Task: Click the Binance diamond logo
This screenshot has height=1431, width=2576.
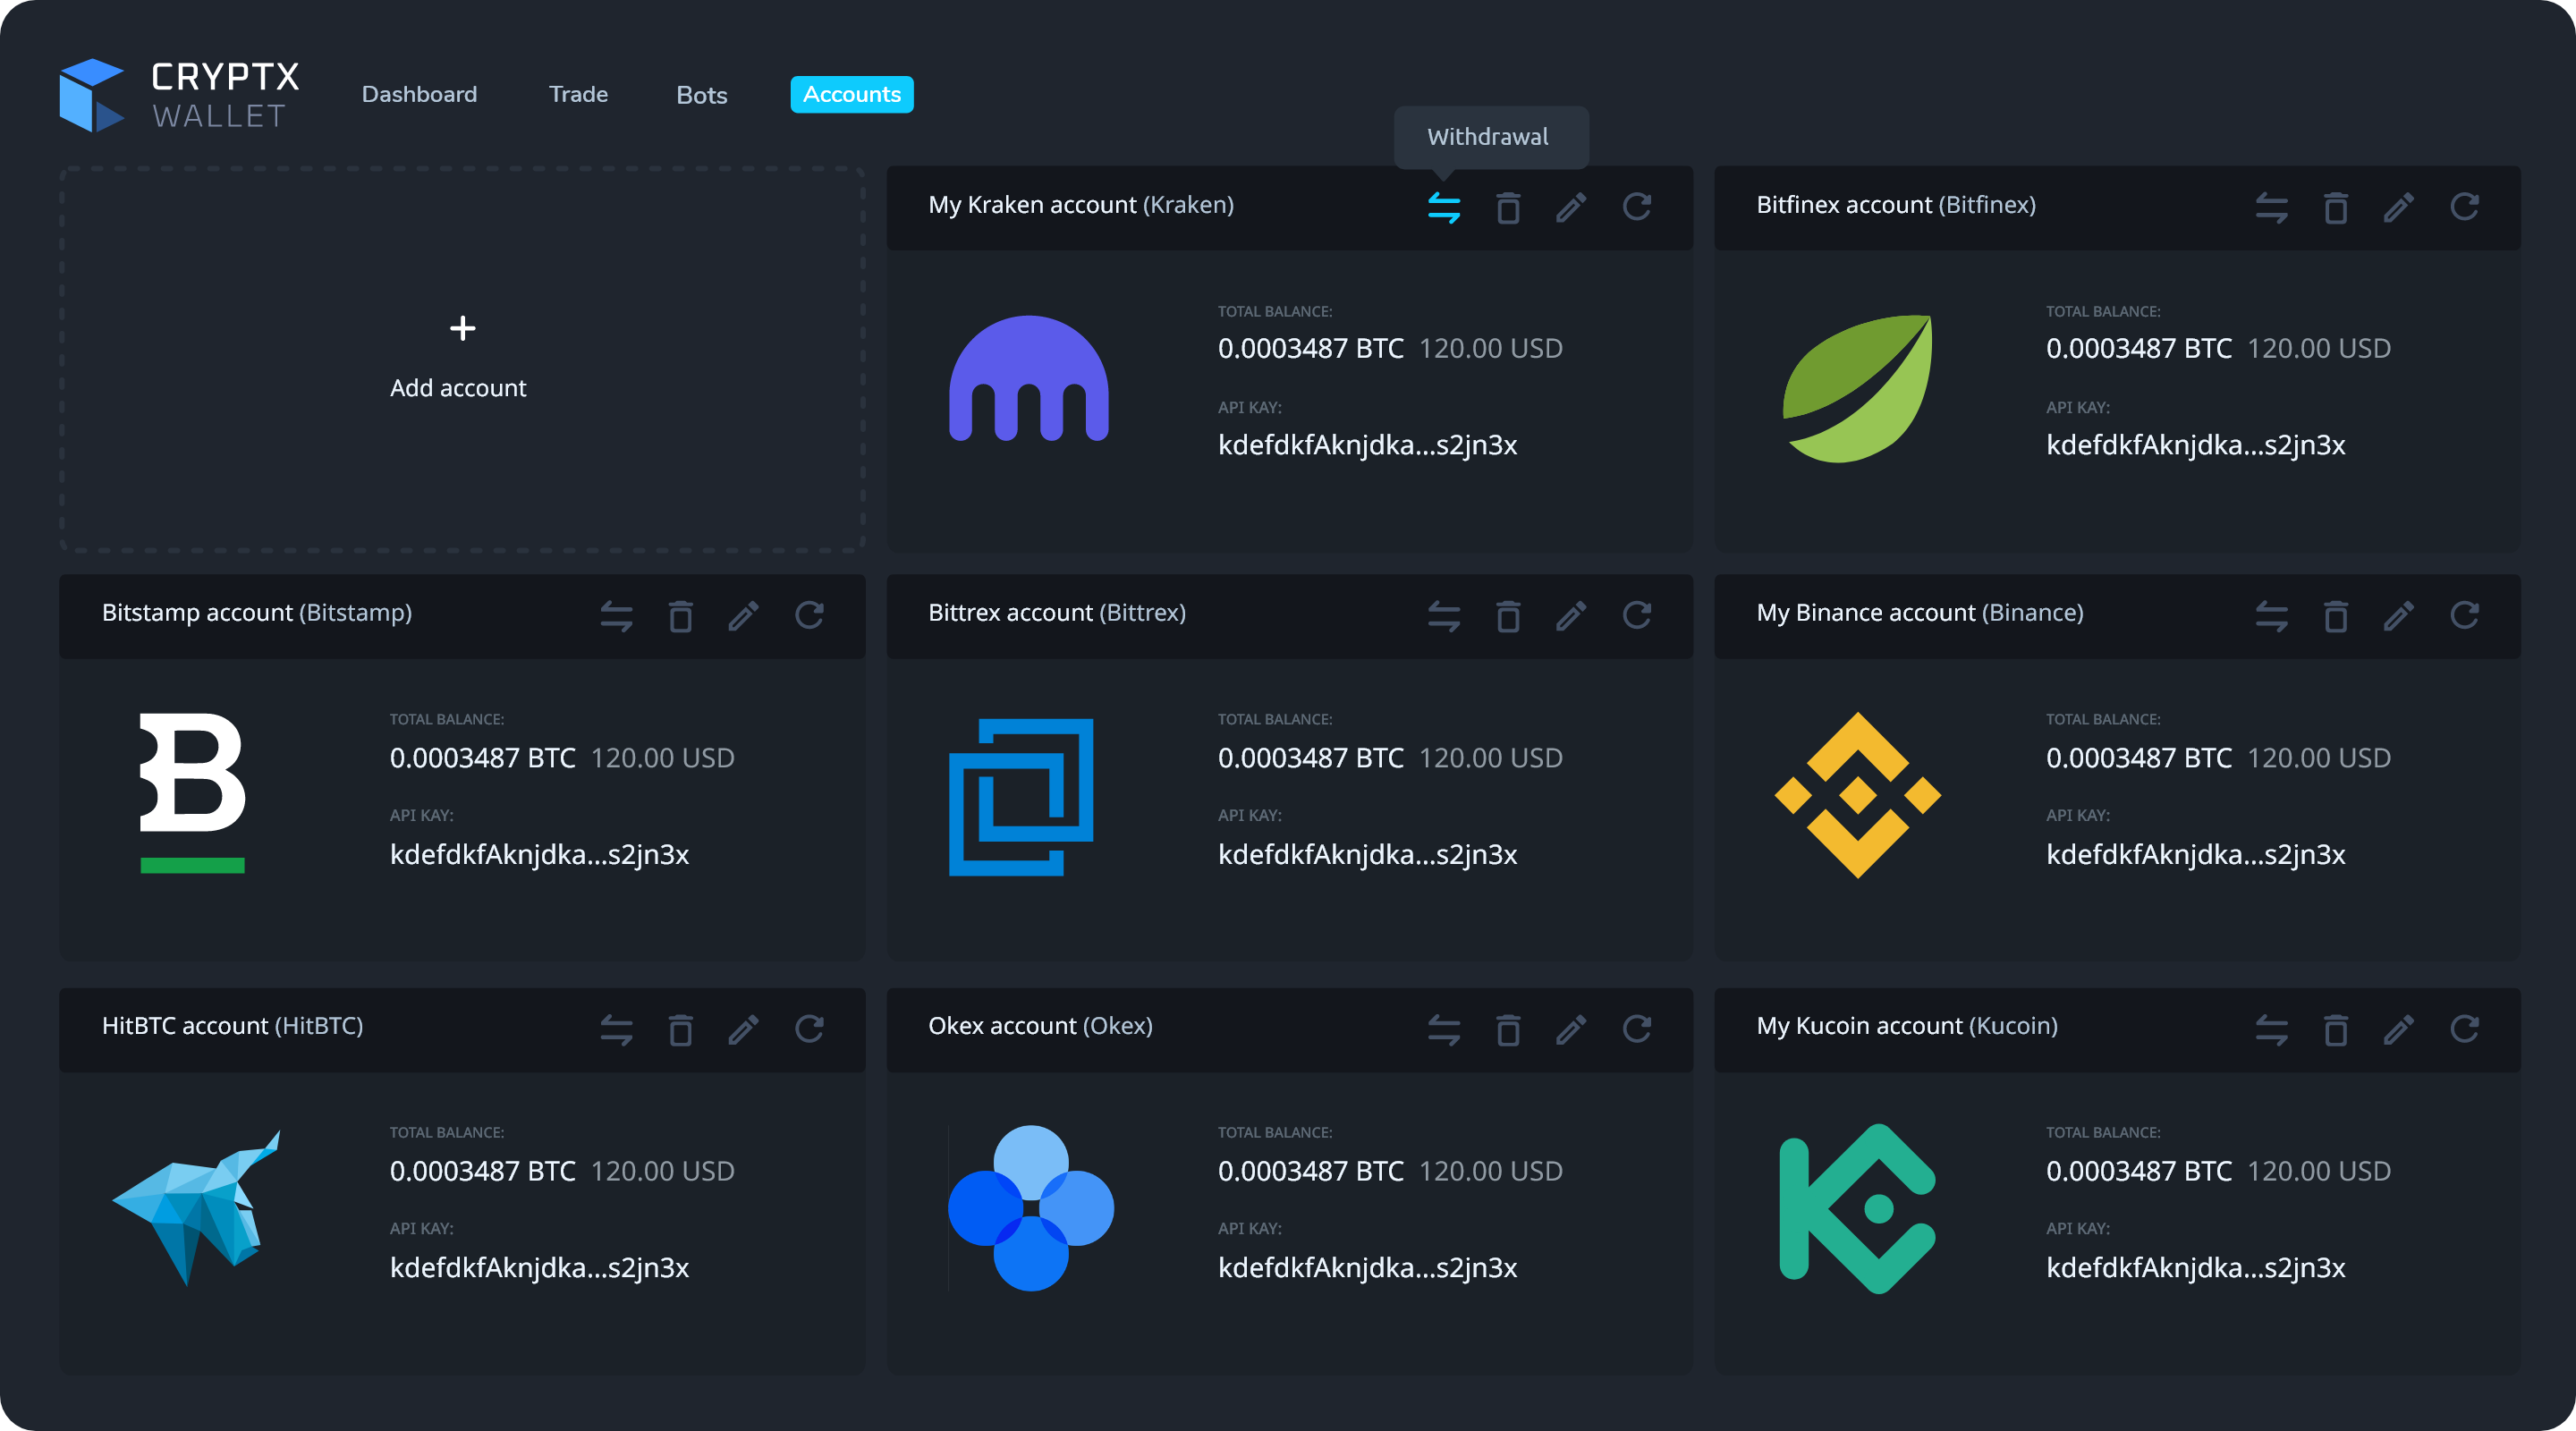Action: point(1858,795)
